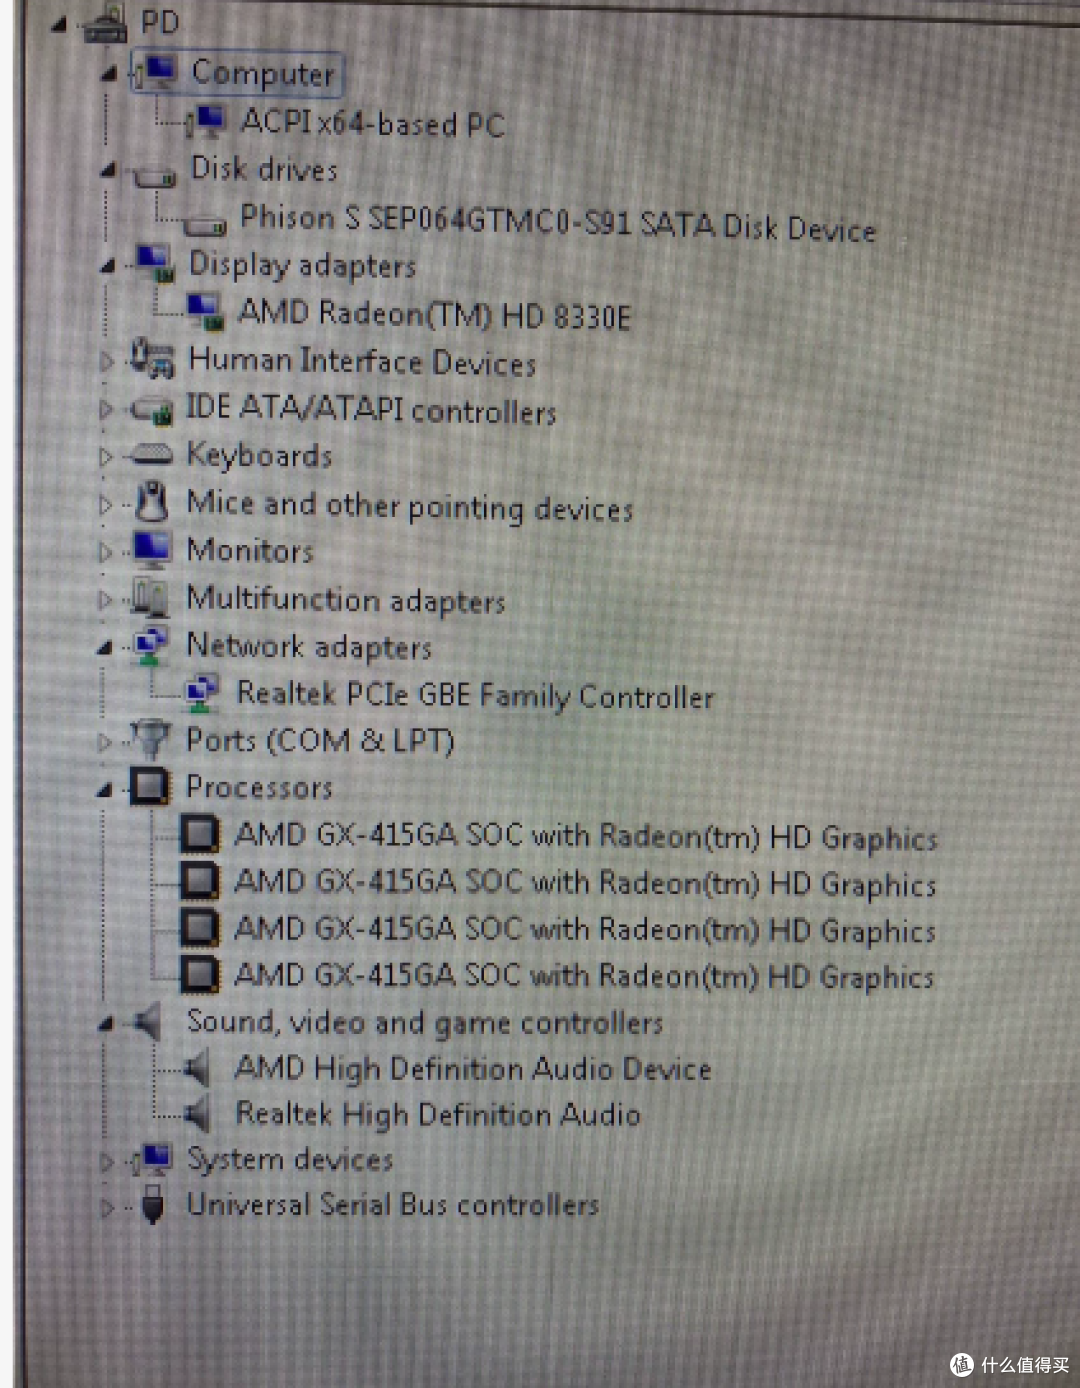This screenshot has height=1388, width=1080.
Task: Click the Sound, video and game controllers icon
Action: tap(148, 1022)
